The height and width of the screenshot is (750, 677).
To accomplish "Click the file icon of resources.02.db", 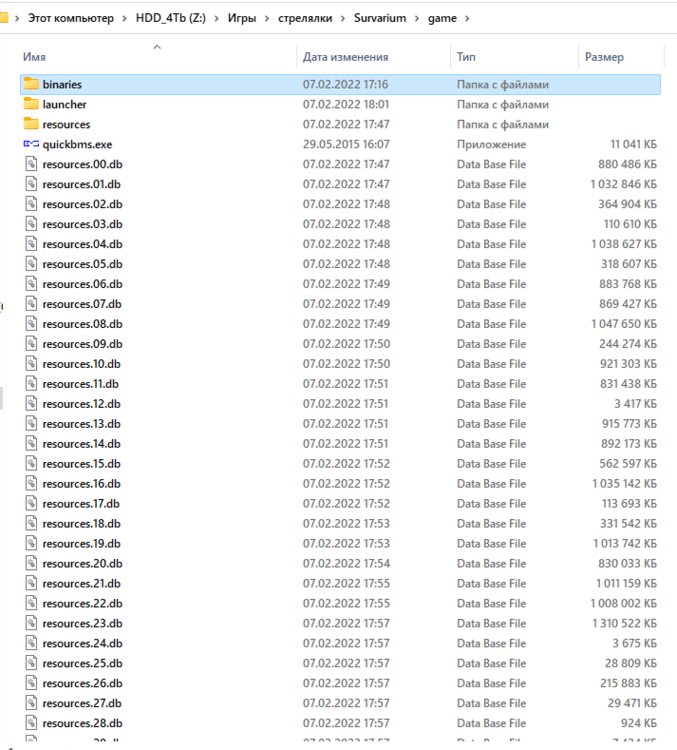I will [x=31, y=204].
